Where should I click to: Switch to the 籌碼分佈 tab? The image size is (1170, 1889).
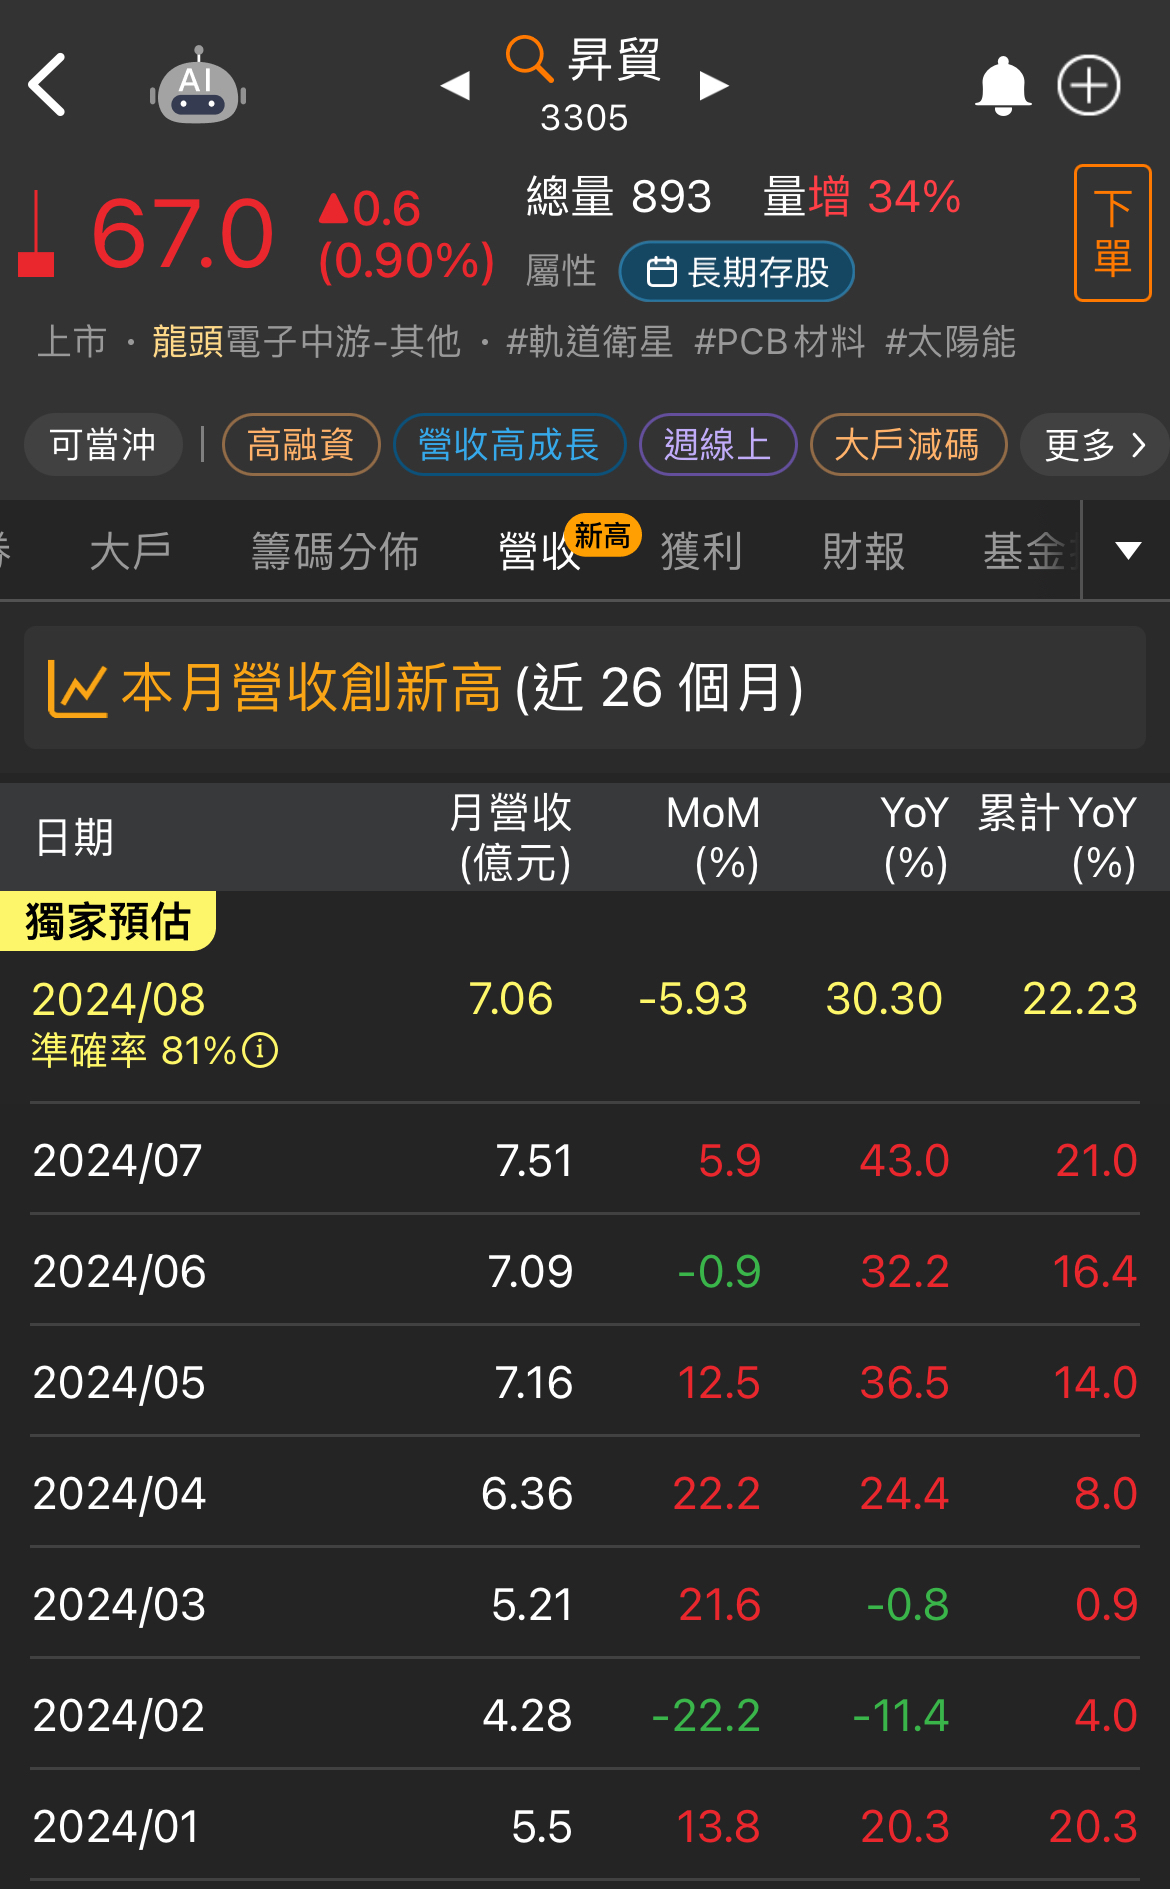click(x=335, y=552)
